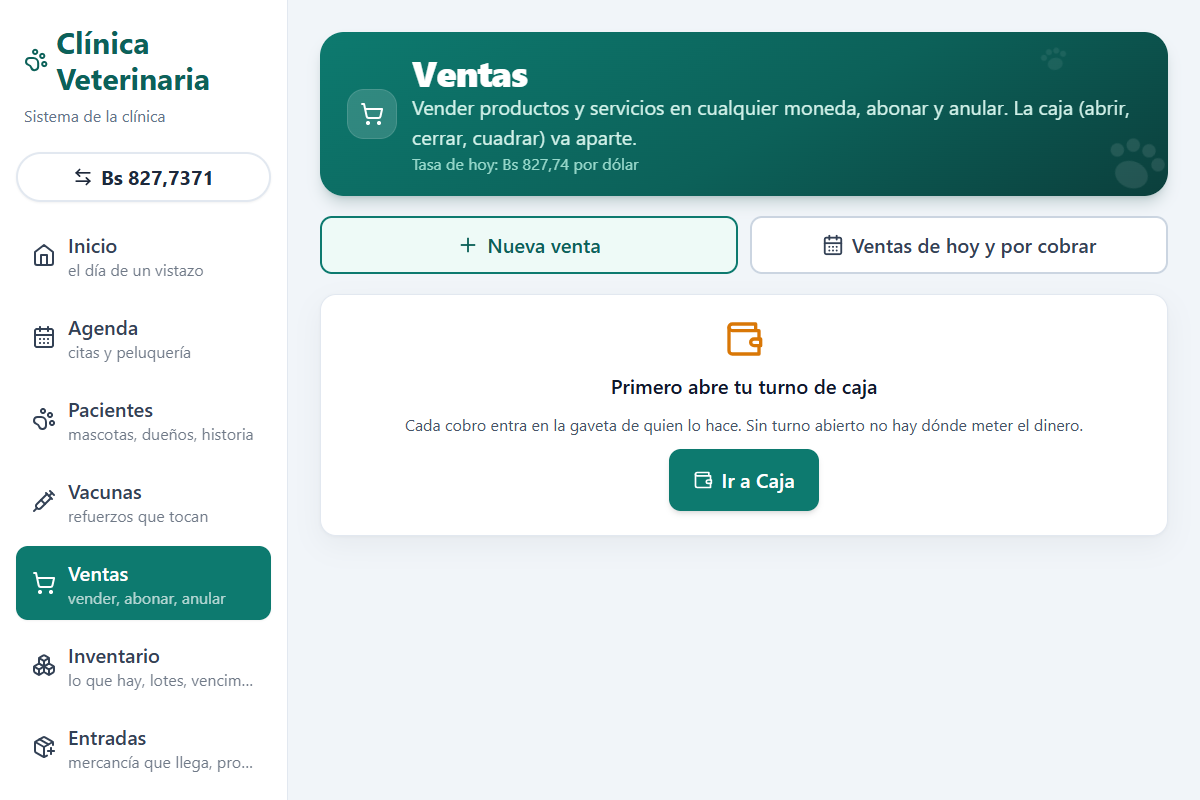Image resolution: width=1200 pixels, height=800 pixels.
Task: Open Inicio in the sidebar menu
Action: [x=143, y=256]
